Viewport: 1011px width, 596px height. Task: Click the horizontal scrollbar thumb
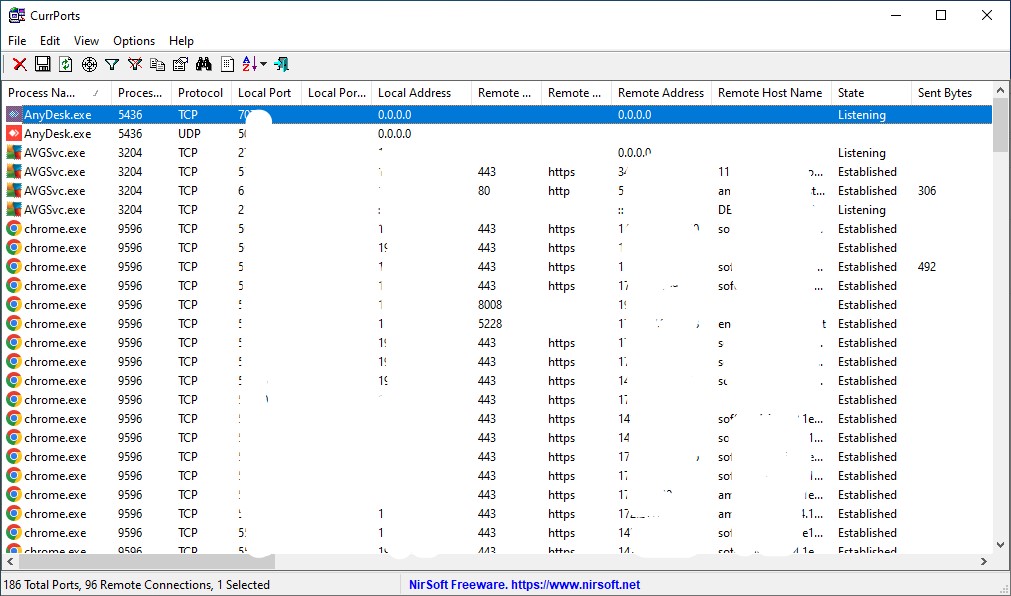pyautogui.click(x=147, y=562)
